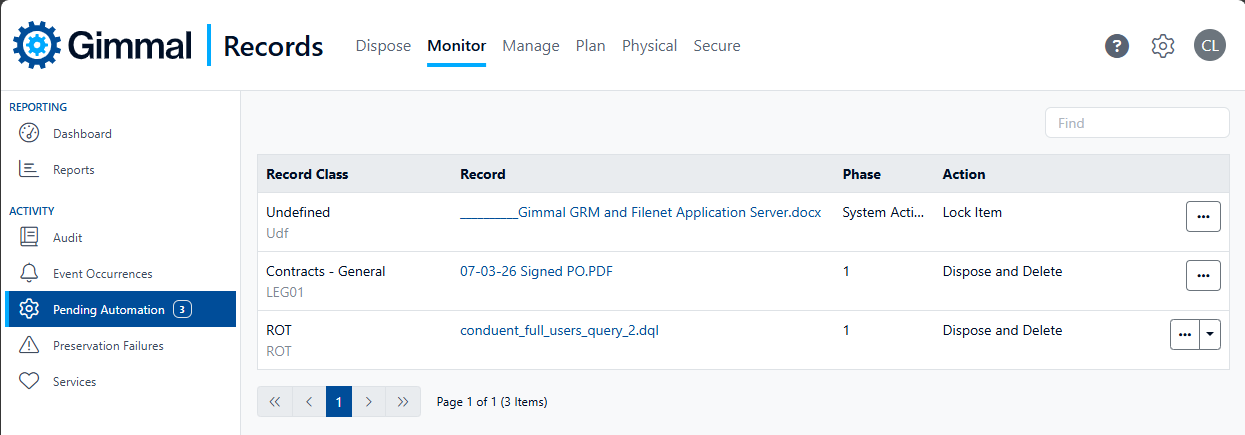Image resolution: width=1245 pixels, height=435 pixels.
Task: Open Preservation Failures warning item
Action: point(108,346)
